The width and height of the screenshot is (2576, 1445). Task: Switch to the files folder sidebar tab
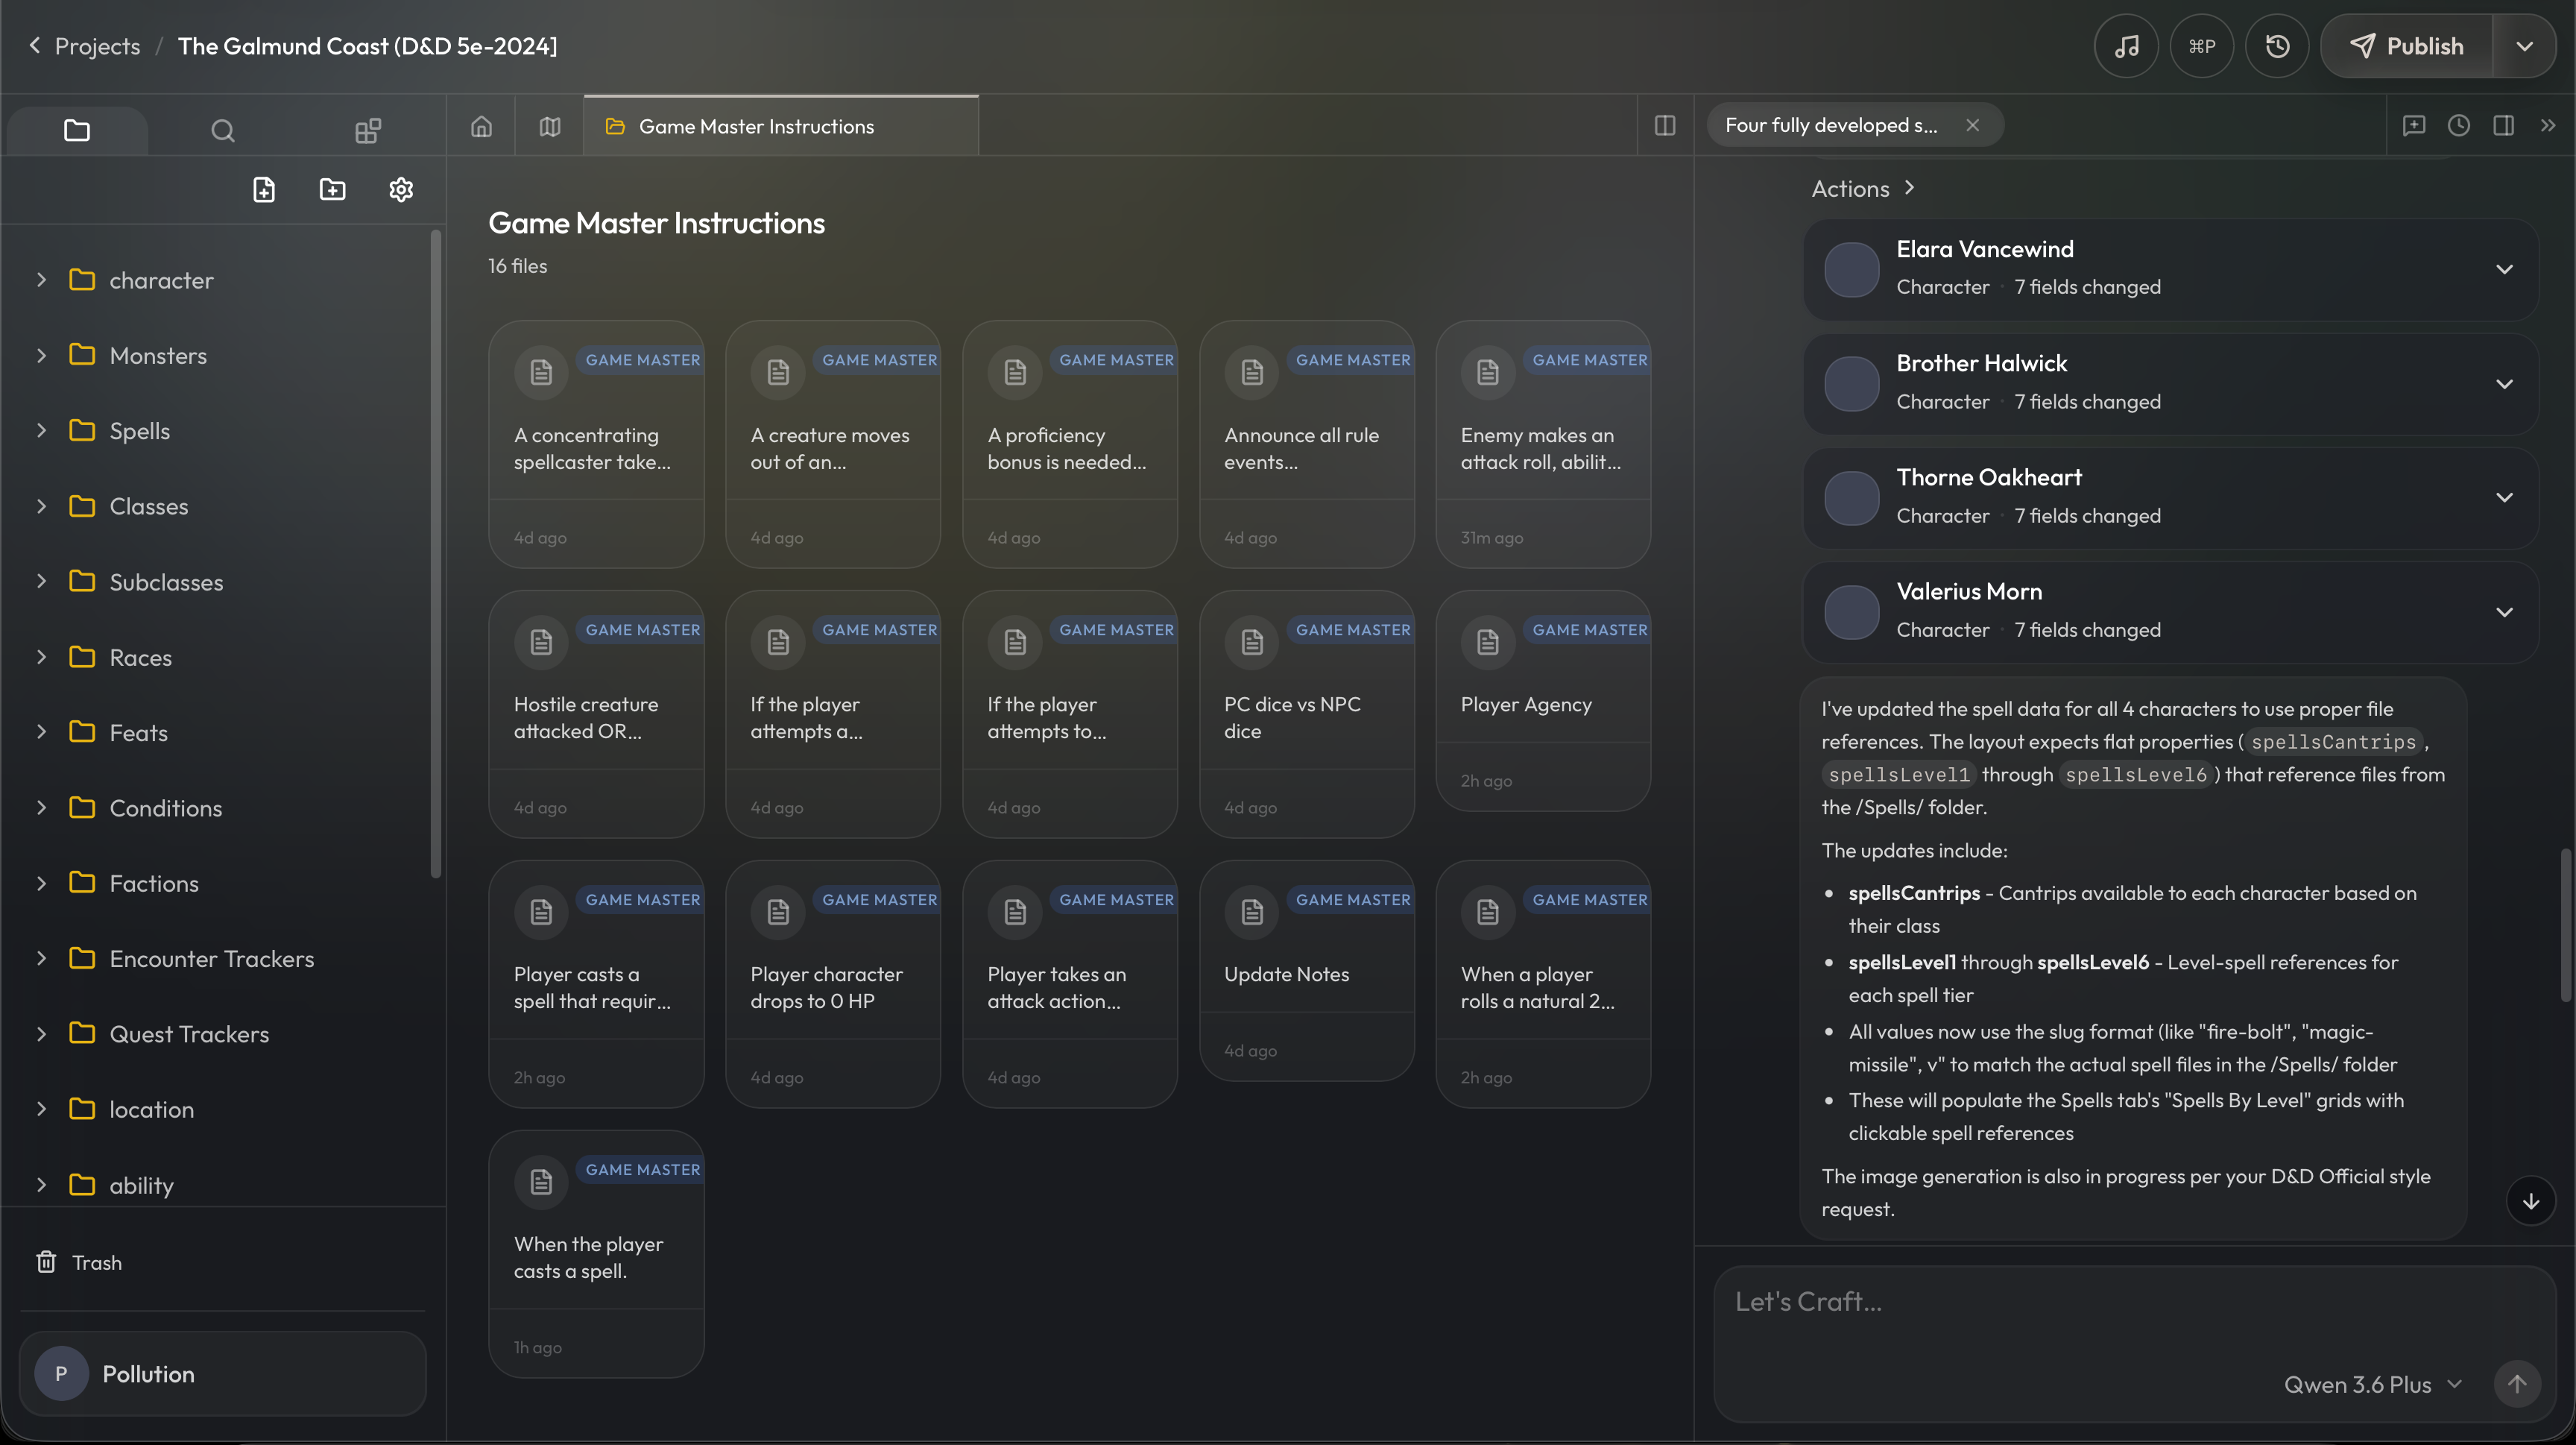pyautogui.click(x=77, y=130)
